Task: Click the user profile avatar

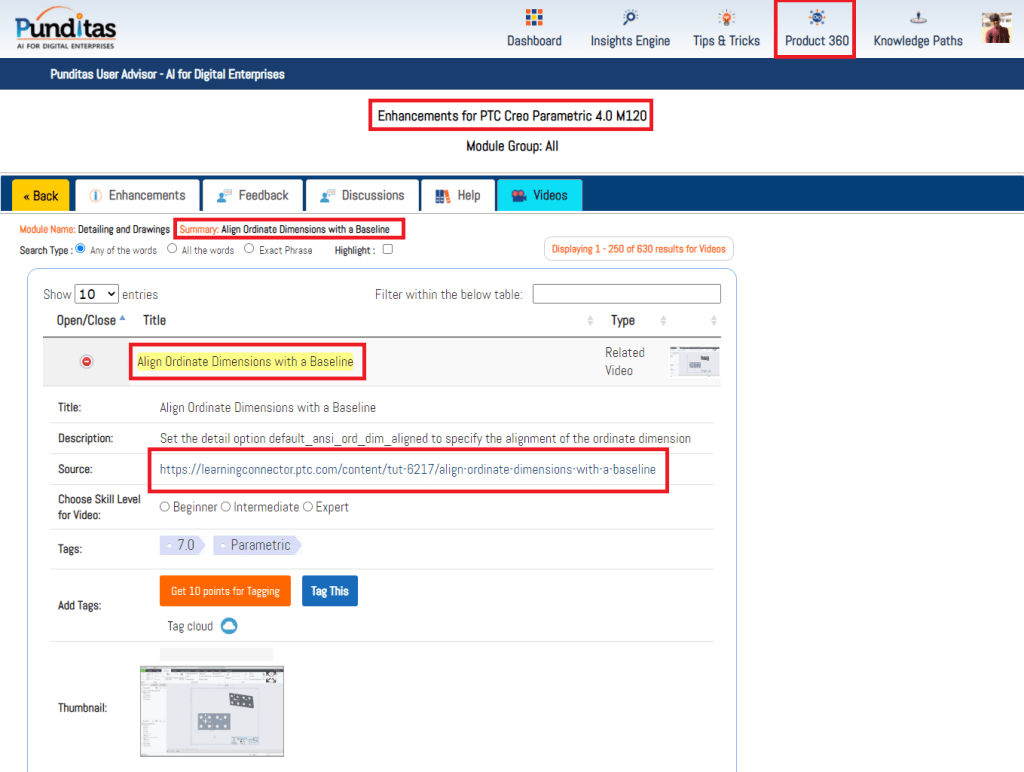Action: pos(996,28)
